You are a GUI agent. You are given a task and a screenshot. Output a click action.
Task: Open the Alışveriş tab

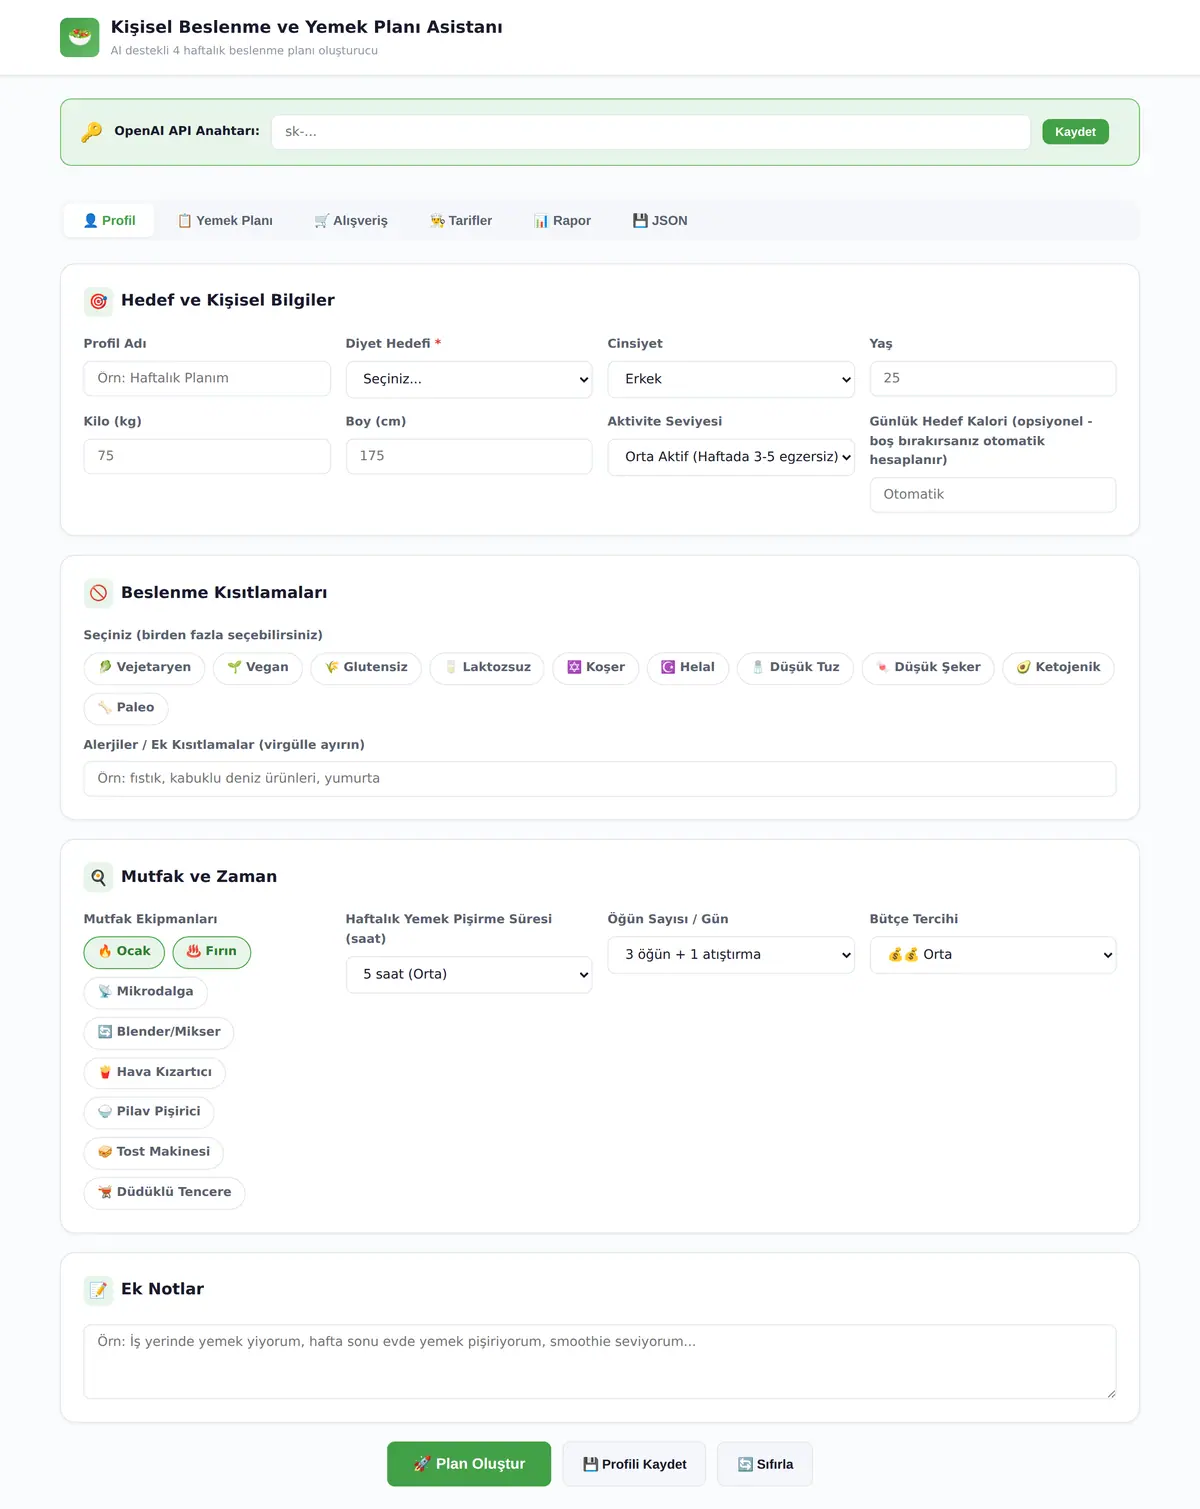click(351, 221)
